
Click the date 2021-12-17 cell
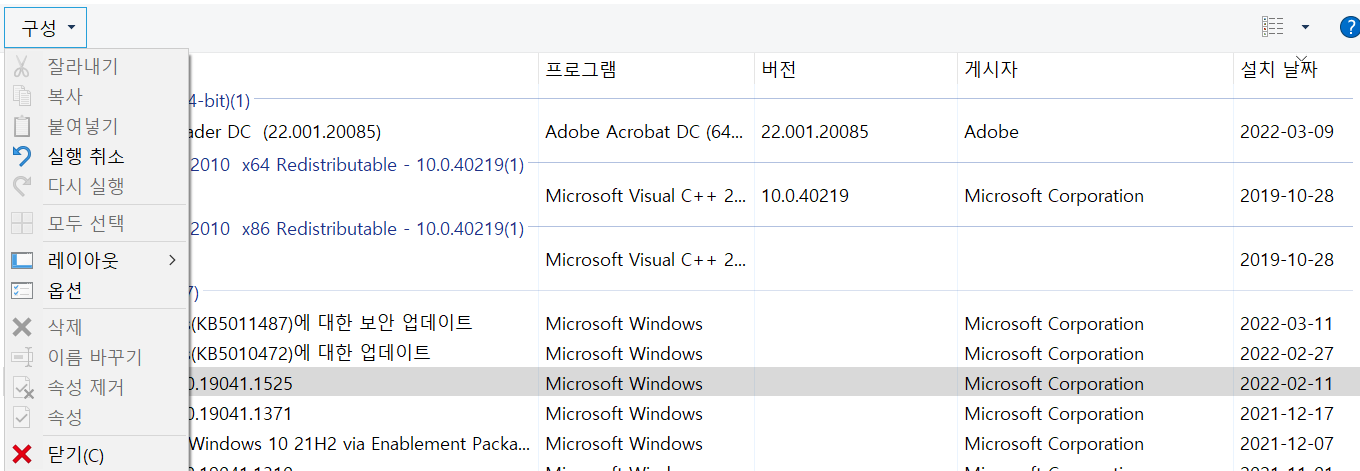(1287, 414)
